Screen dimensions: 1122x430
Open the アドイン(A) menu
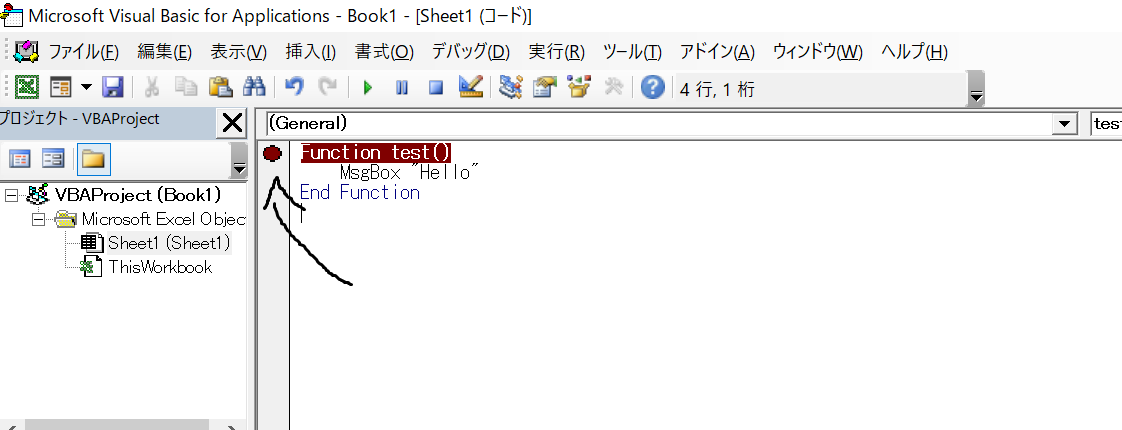coord(717,52)
